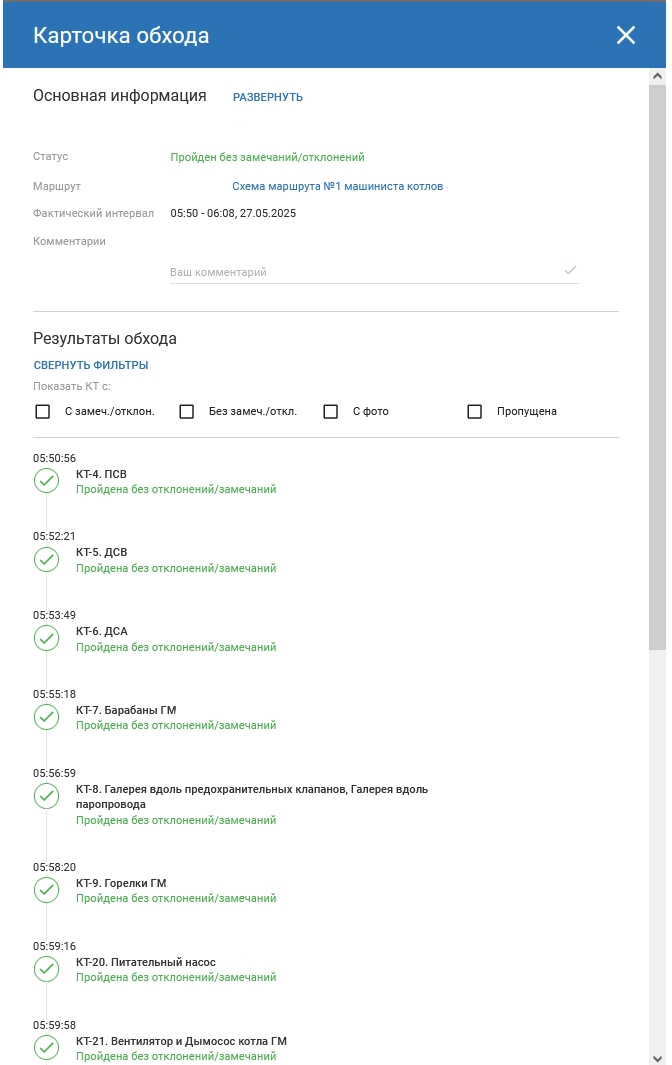Open the КТ-21. Вентилятор и Дымосос entry
The height and width of the screenshot is (1065, 672).
pyautogui.click(x=181, y=1041)
